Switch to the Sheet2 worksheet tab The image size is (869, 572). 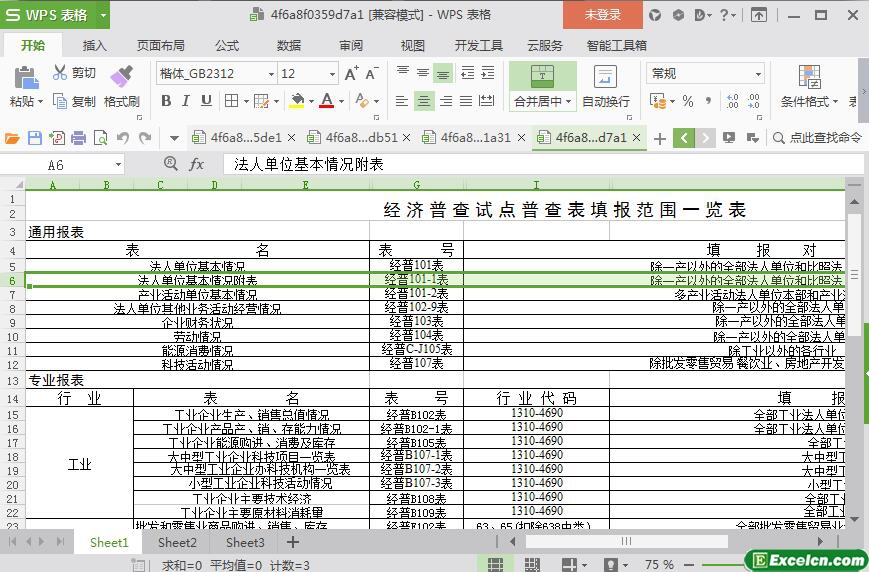coord(177,542)
